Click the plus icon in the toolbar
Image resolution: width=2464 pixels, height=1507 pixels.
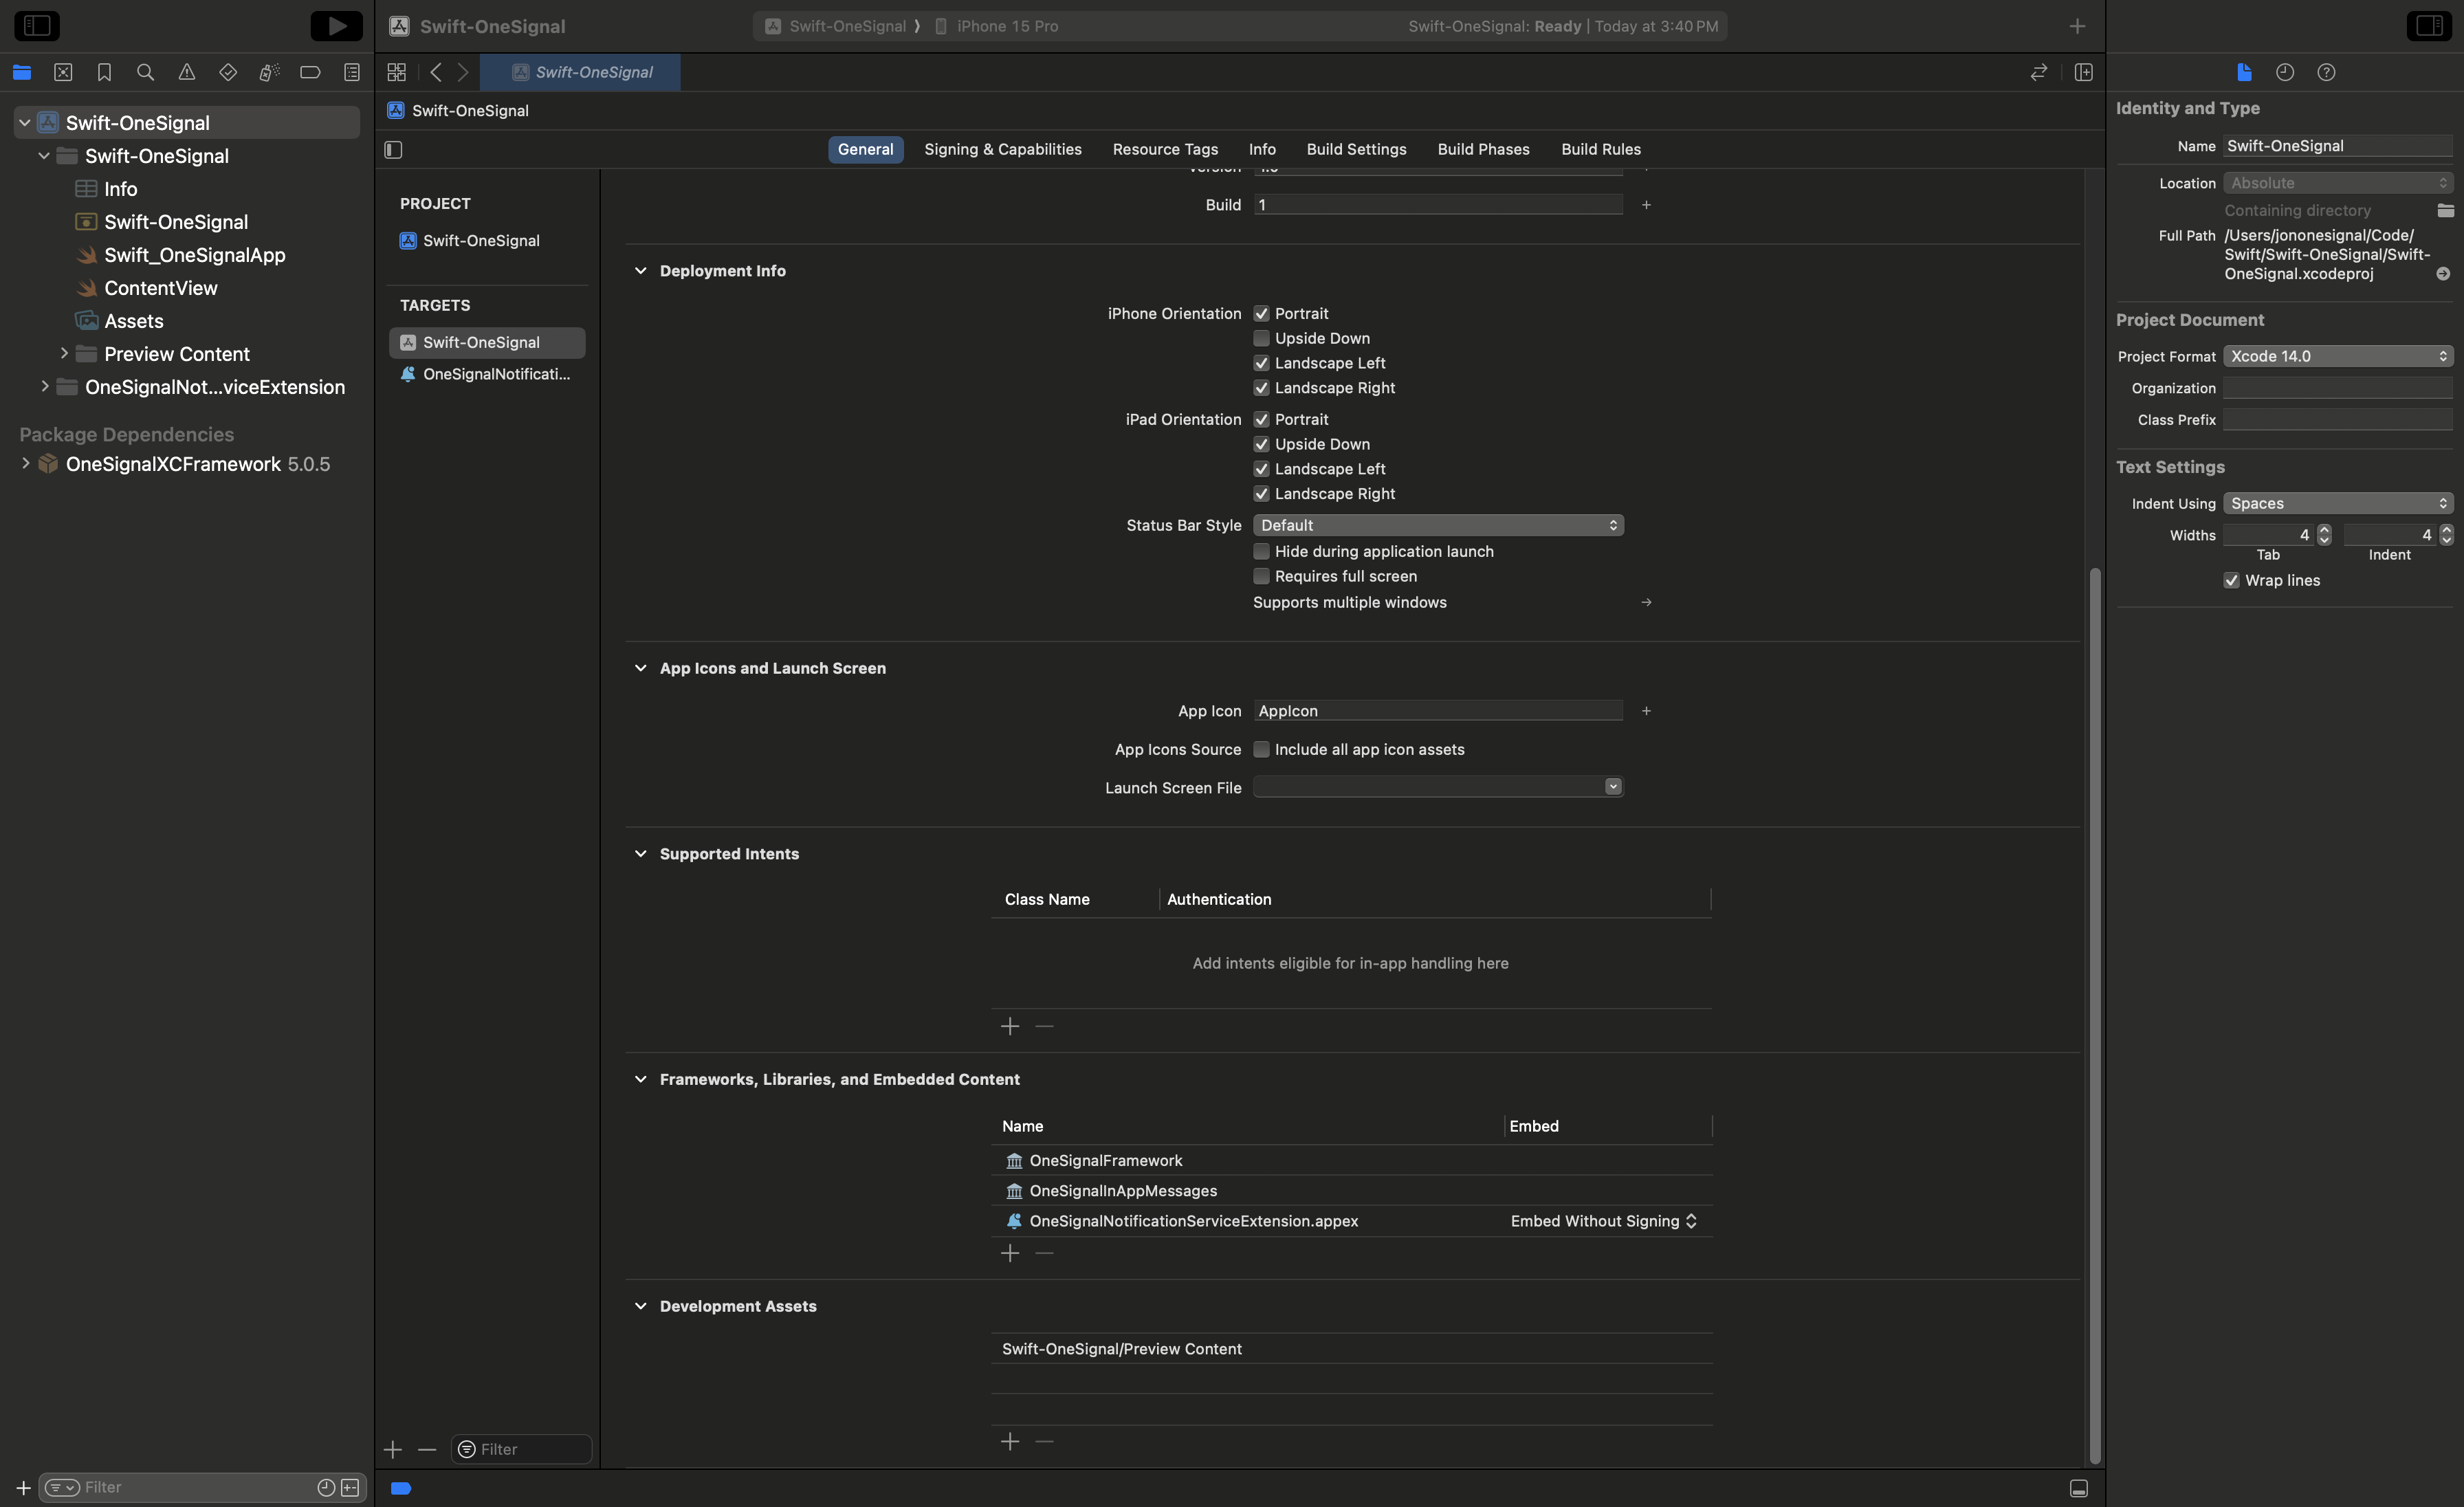(x=2077, y=26)
